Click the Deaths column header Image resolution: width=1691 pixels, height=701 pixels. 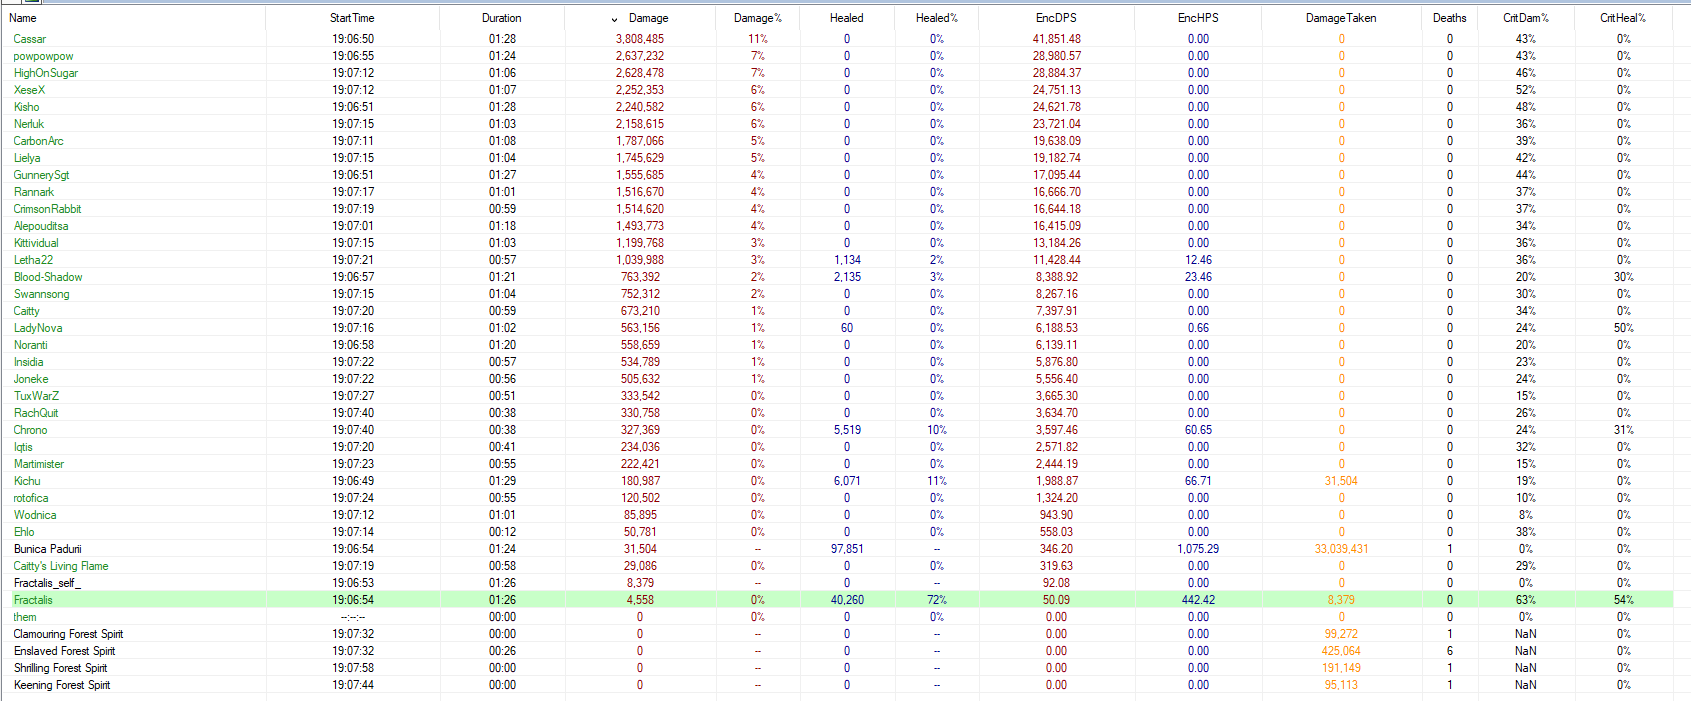click(x=1449, y=18)
